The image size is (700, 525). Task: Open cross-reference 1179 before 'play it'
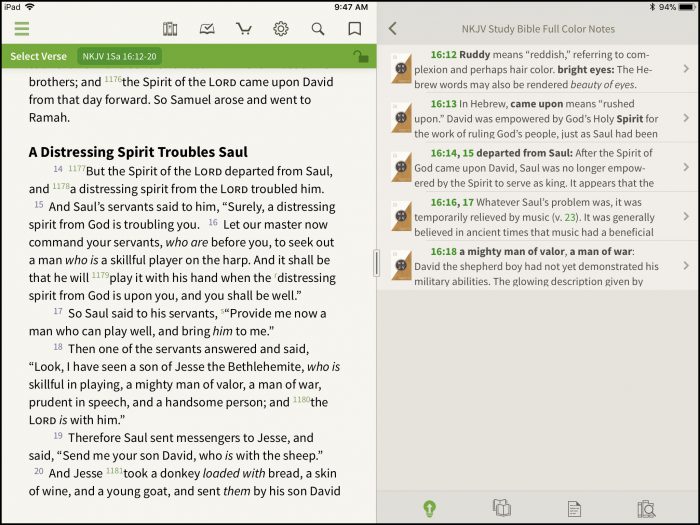coord(100,275)
